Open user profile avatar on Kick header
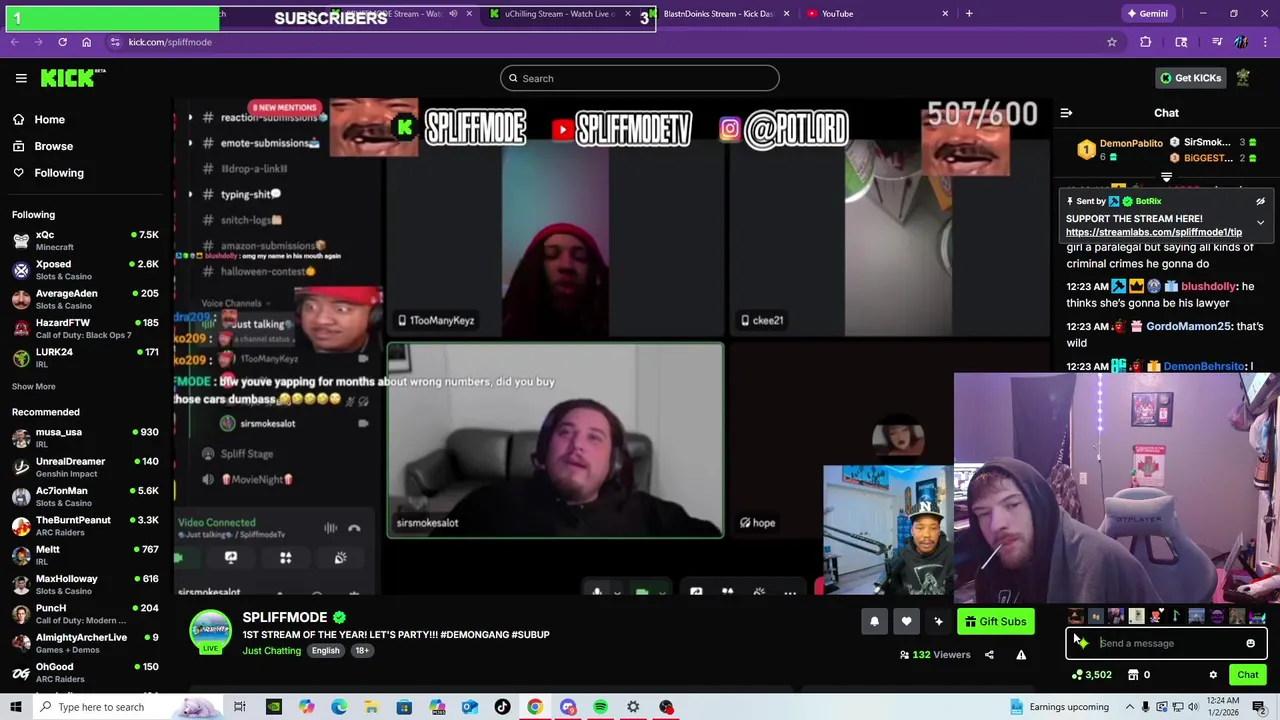The width and height of the screenshot is (1280, 720). click(x=1243, y=78)
